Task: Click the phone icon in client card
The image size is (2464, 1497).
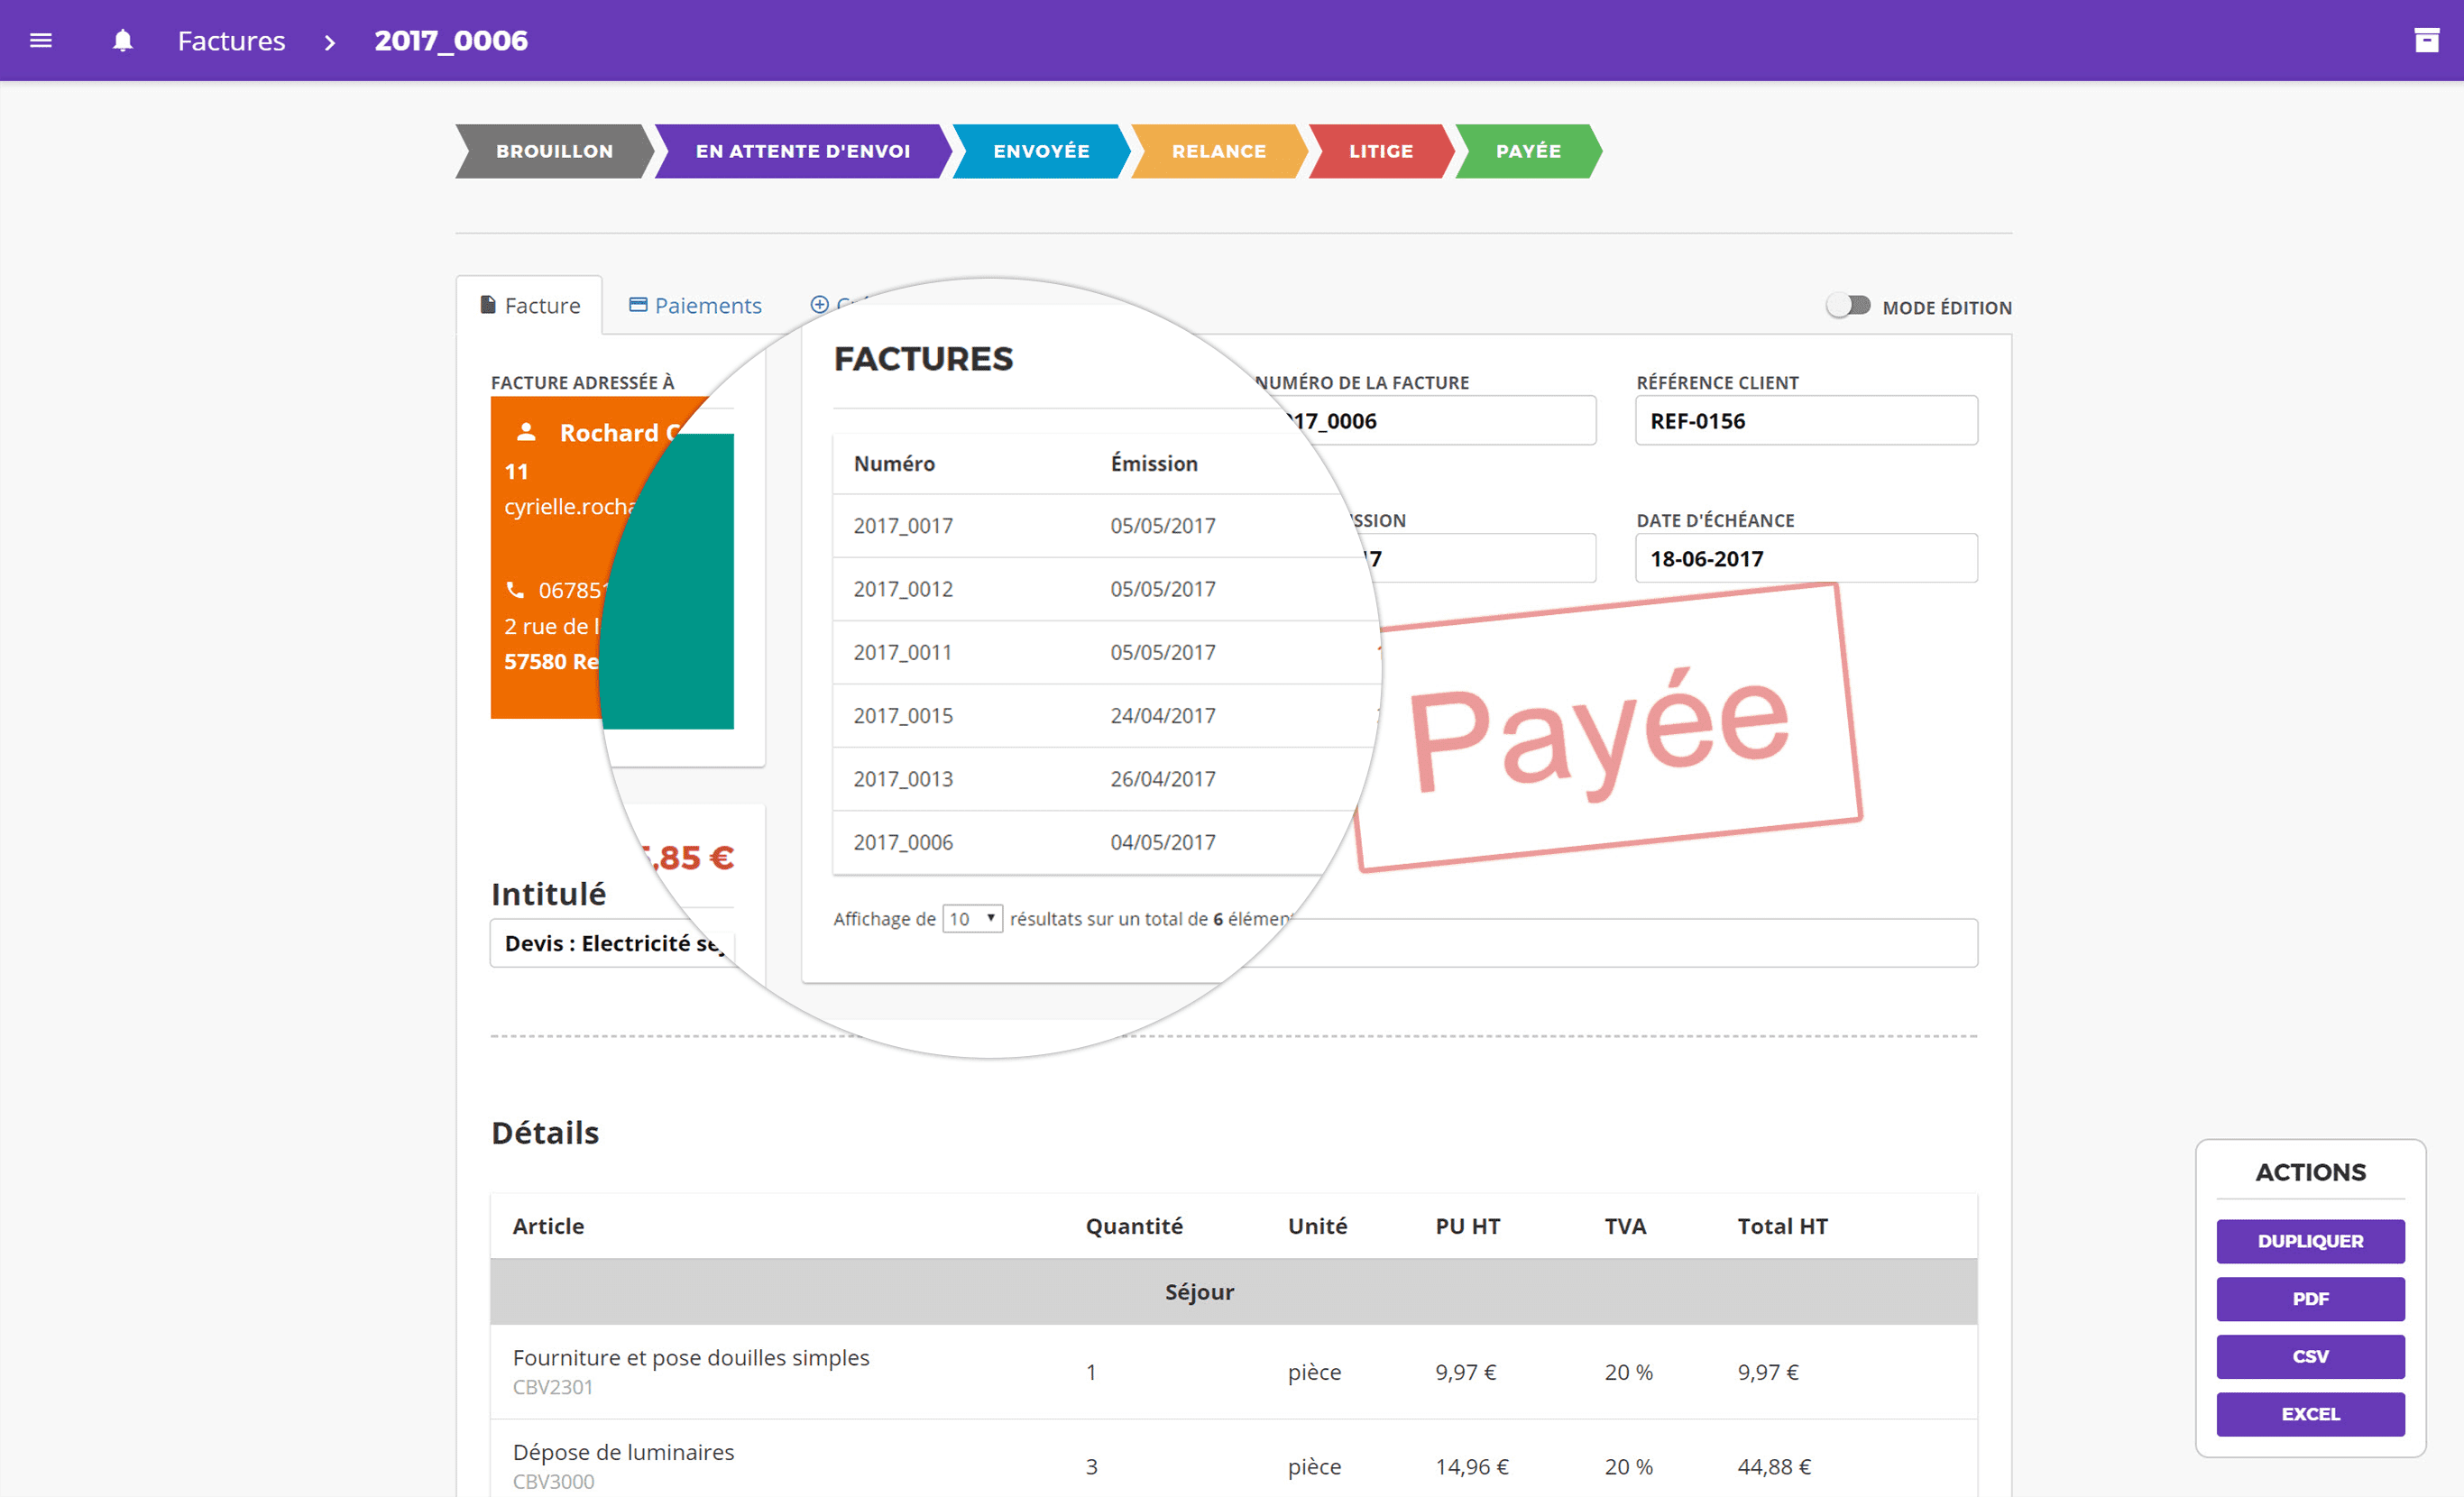Action: click(x=515, y=589)
